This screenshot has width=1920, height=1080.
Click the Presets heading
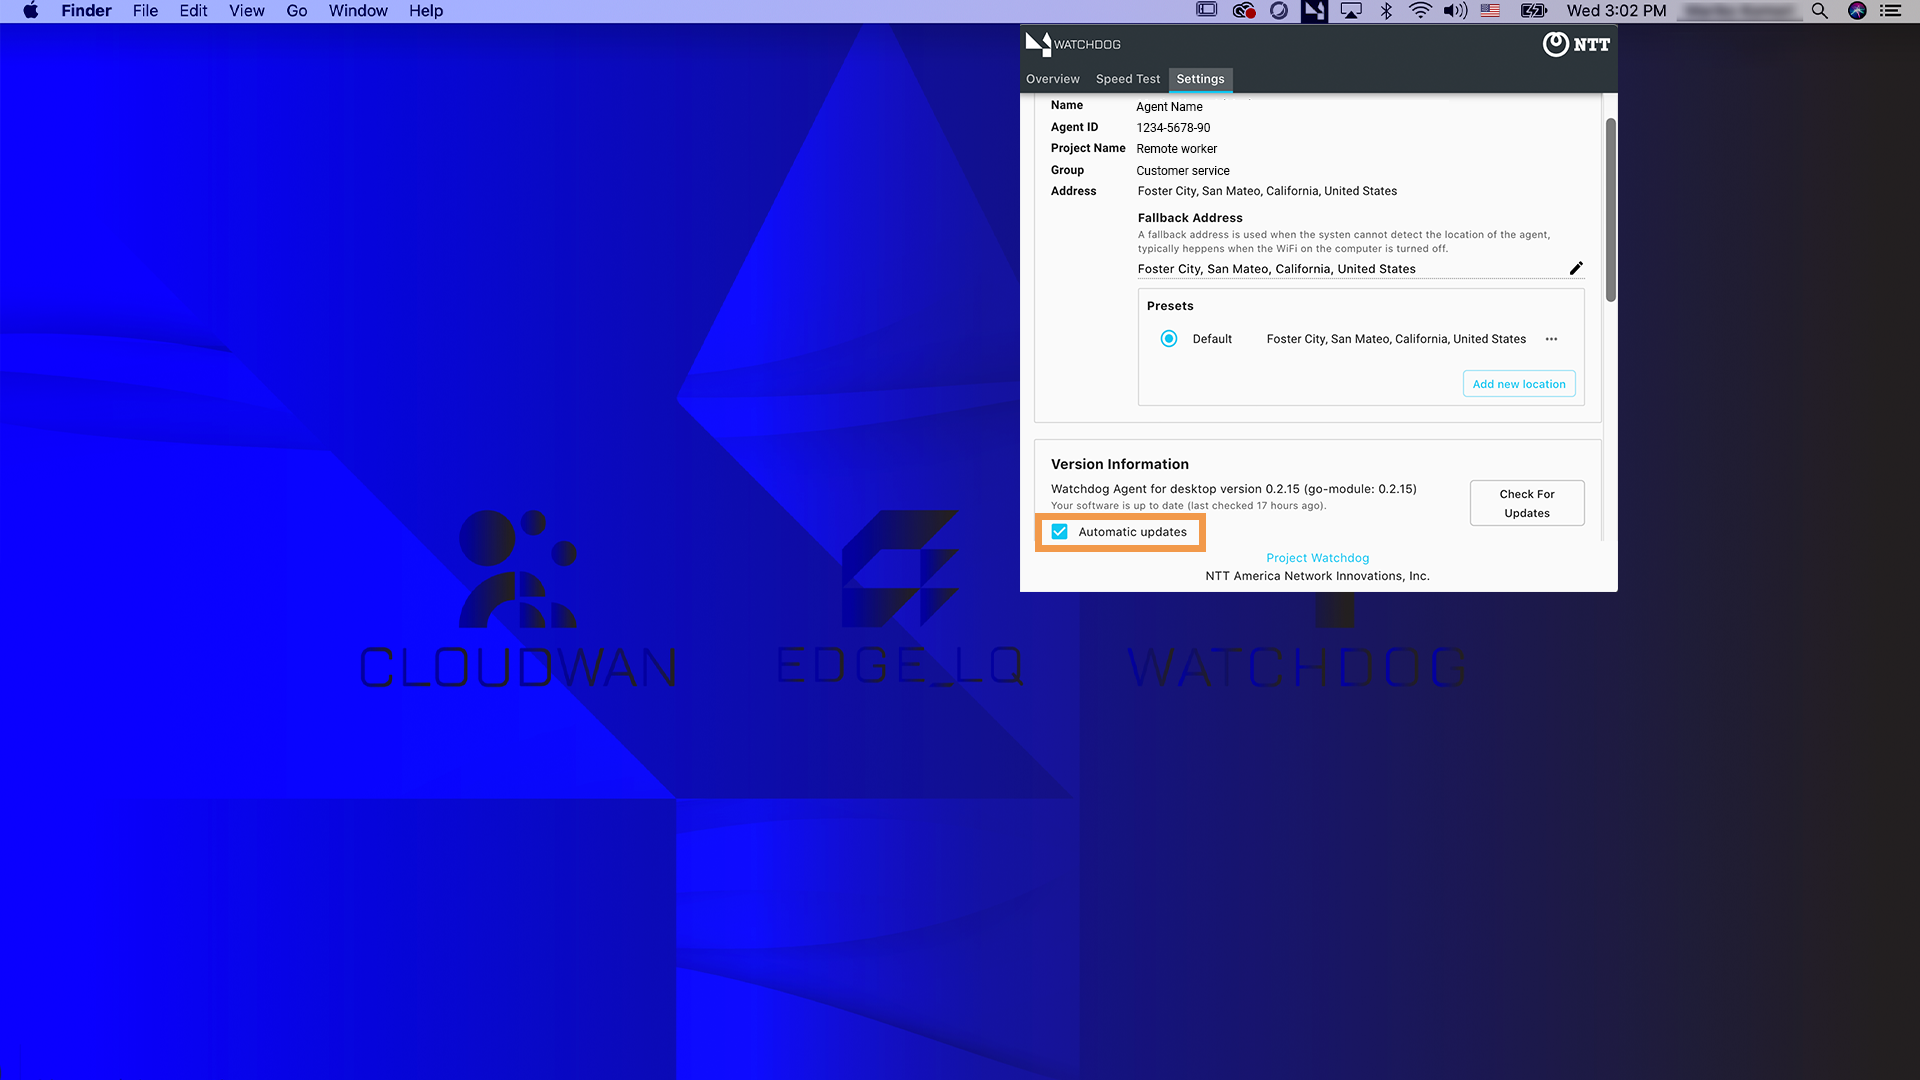(1170, 306)
